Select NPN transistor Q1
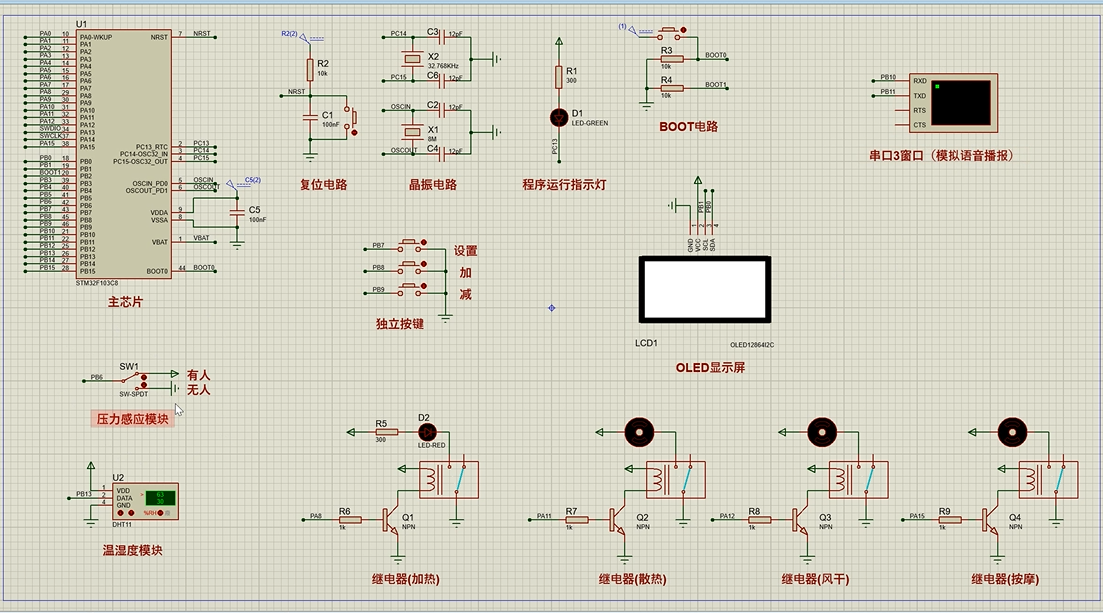 [390, 520]
